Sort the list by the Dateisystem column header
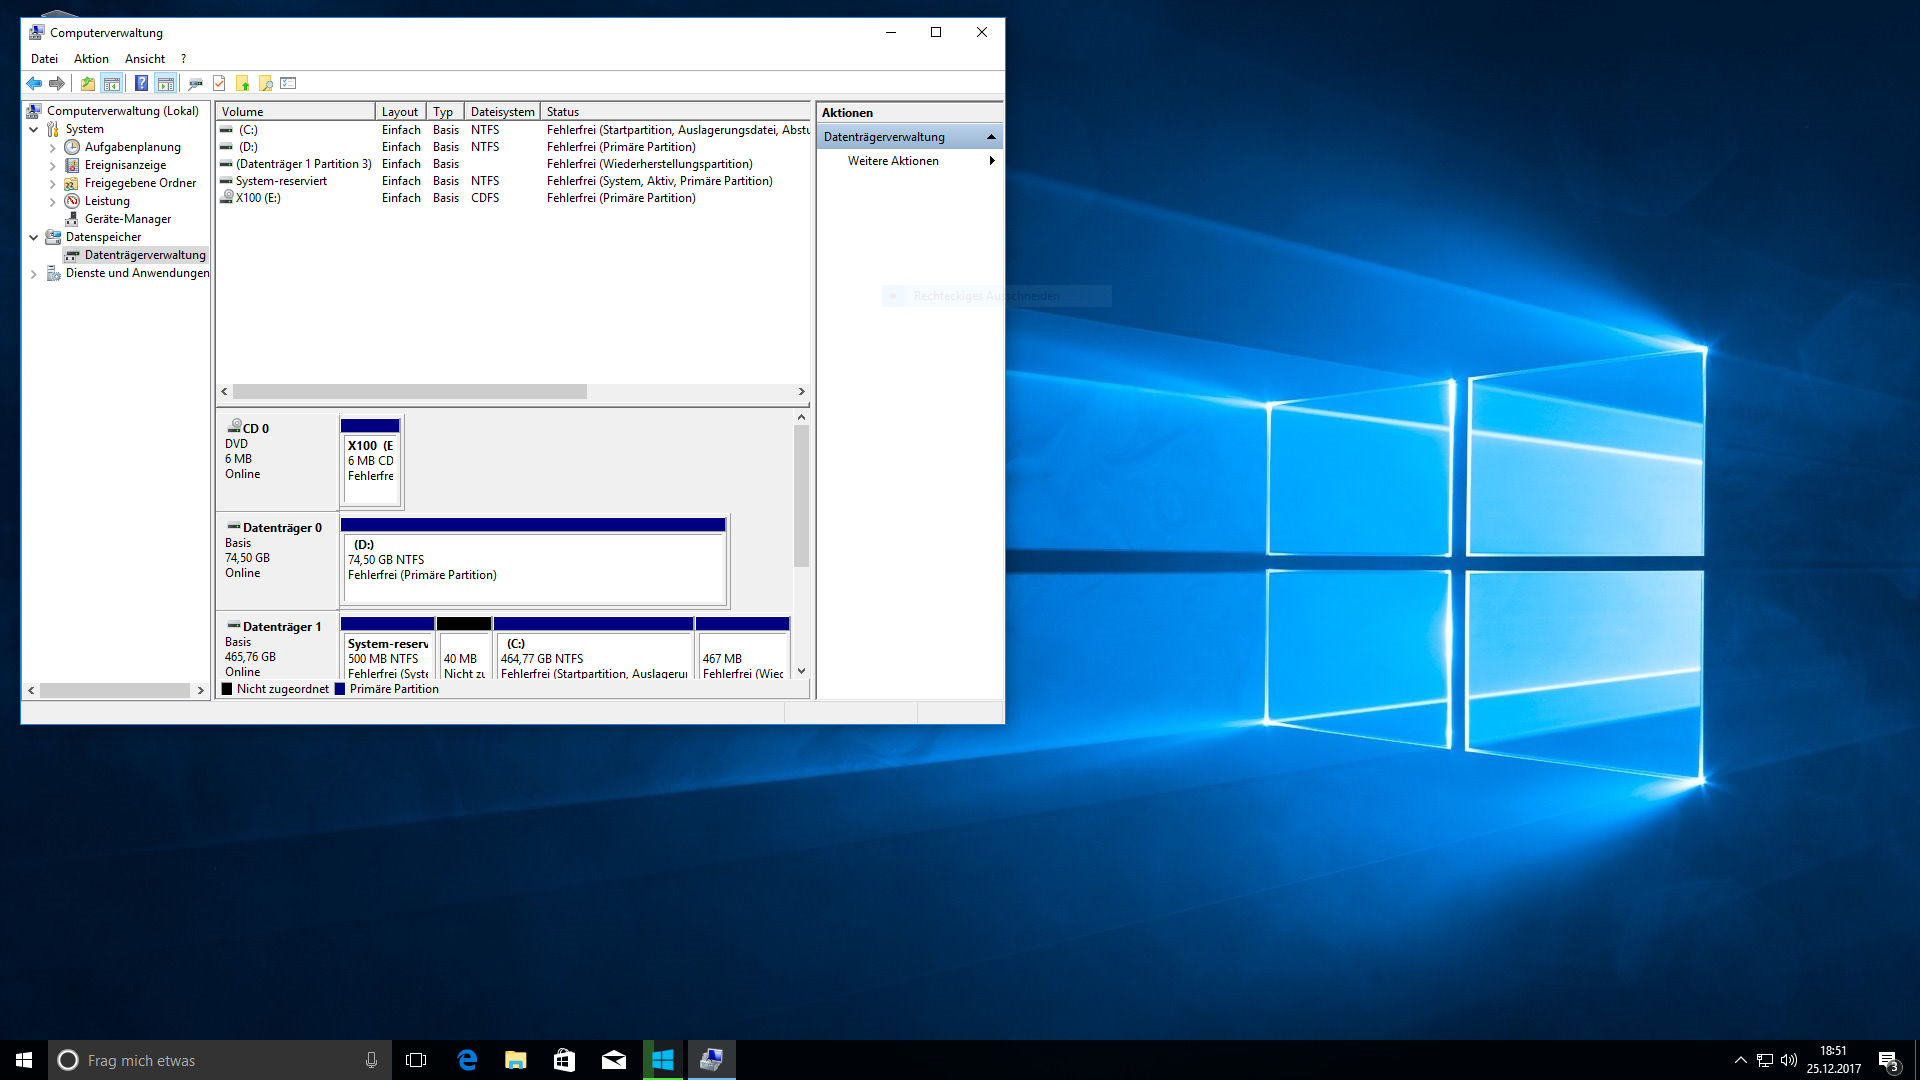 [502, 112]
